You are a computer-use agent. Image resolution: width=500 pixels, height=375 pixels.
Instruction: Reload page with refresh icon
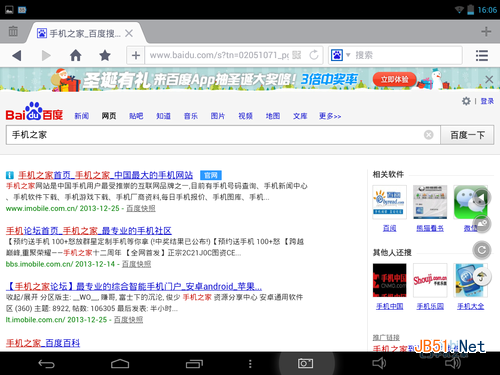pos(314,55)
